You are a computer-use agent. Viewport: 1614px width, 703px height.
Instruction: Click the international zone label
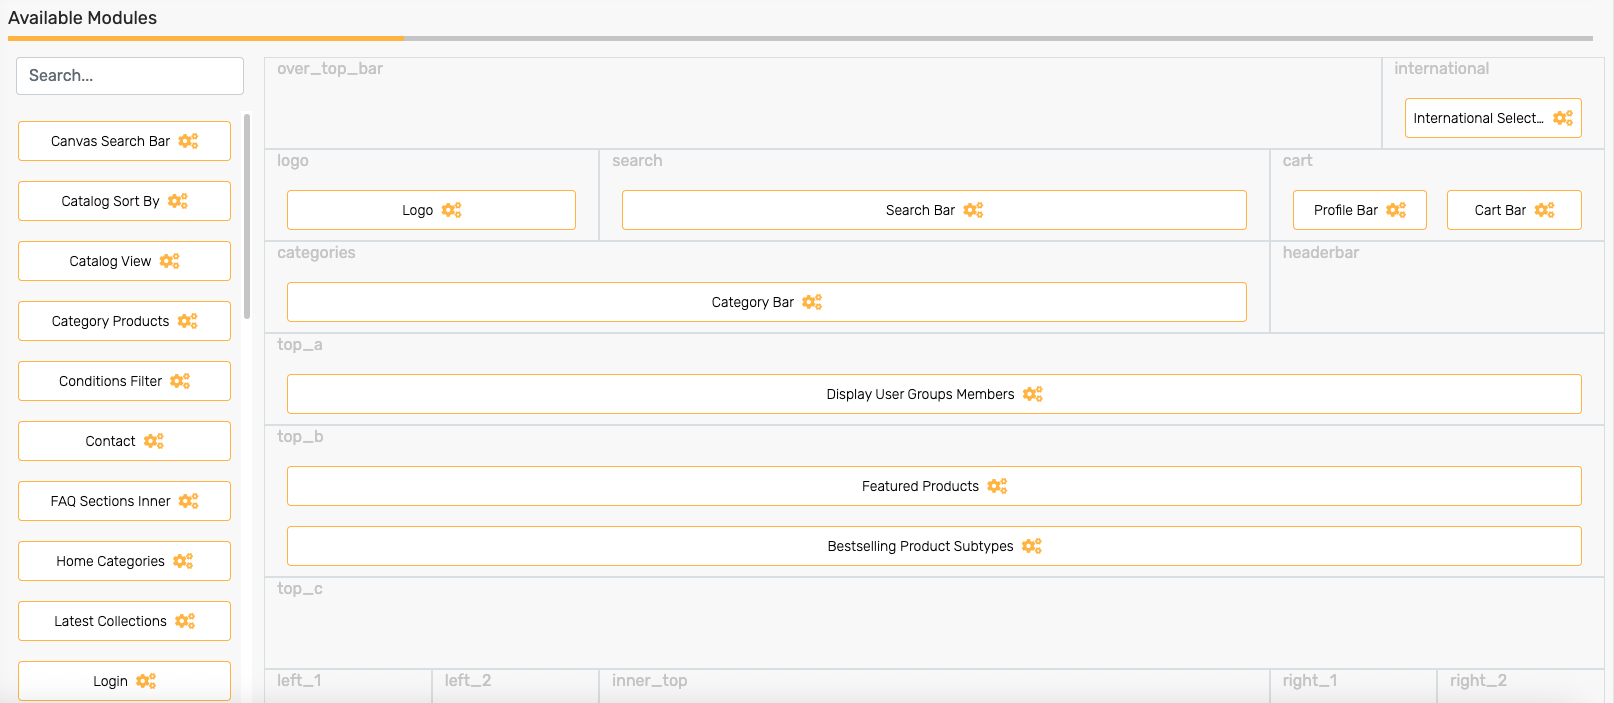[1441, 69]
